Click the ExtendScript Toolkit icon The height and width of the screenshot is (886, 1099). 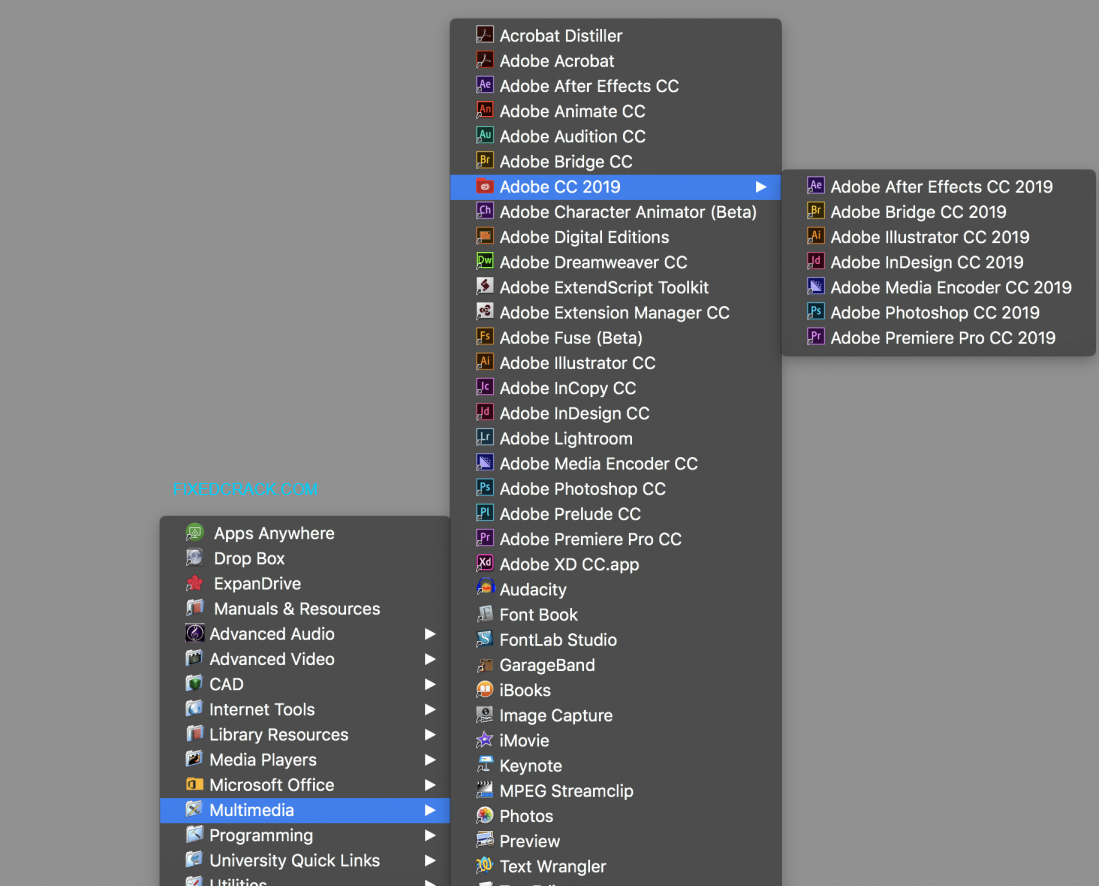click(484, 286)
